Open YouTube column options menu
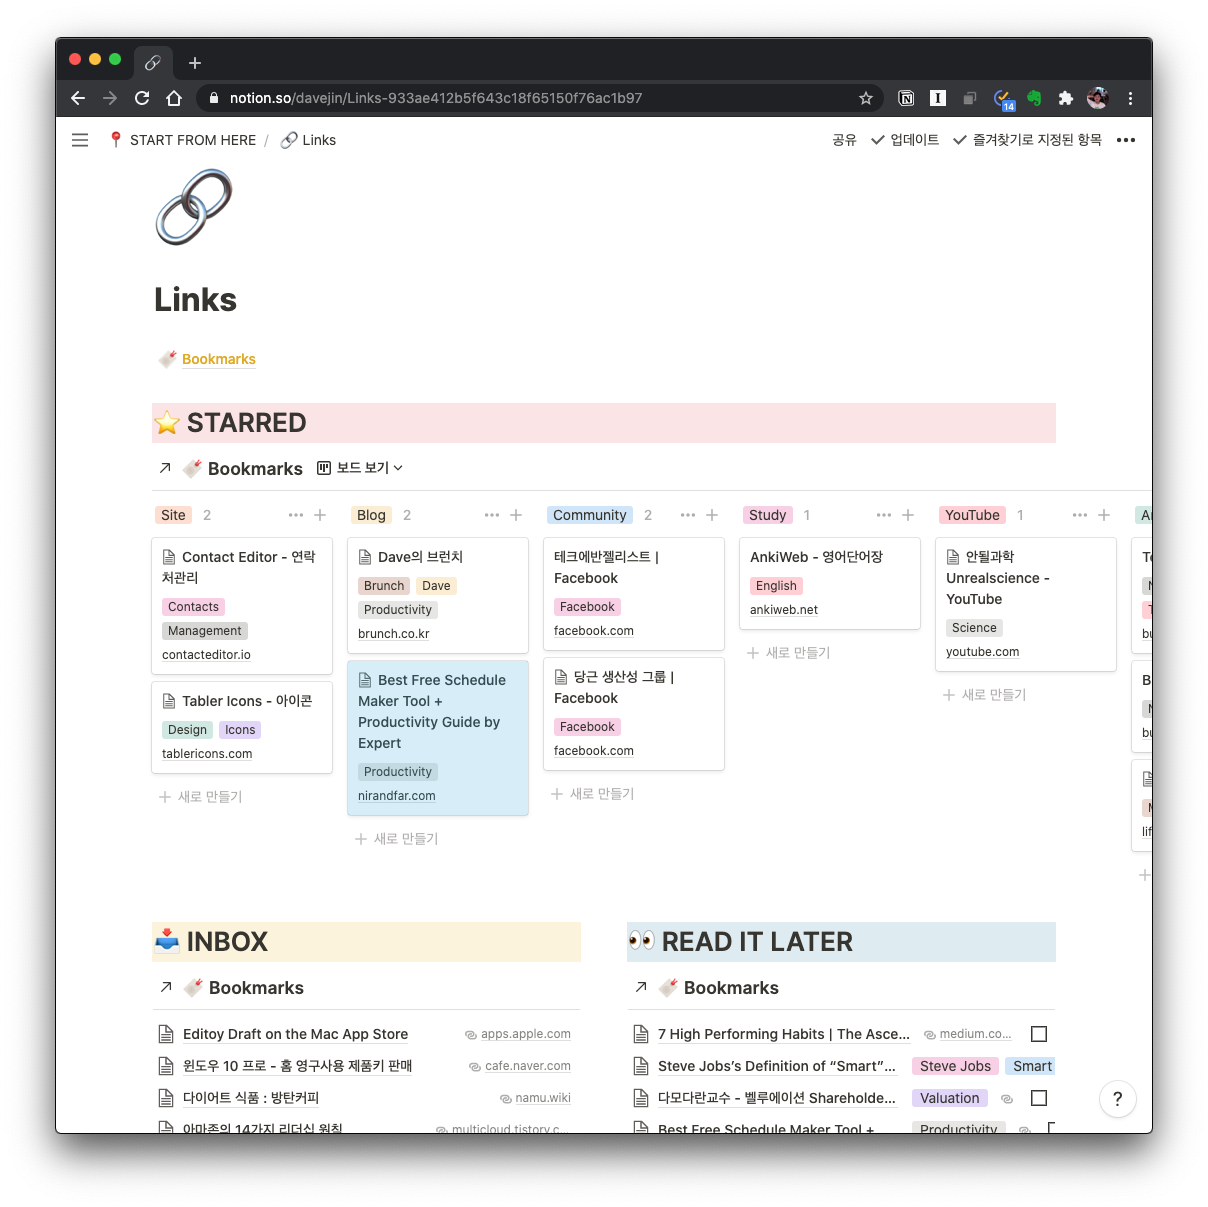Image resolution: width=1208 pixels, height=1207 pixels. (1080, 515)
